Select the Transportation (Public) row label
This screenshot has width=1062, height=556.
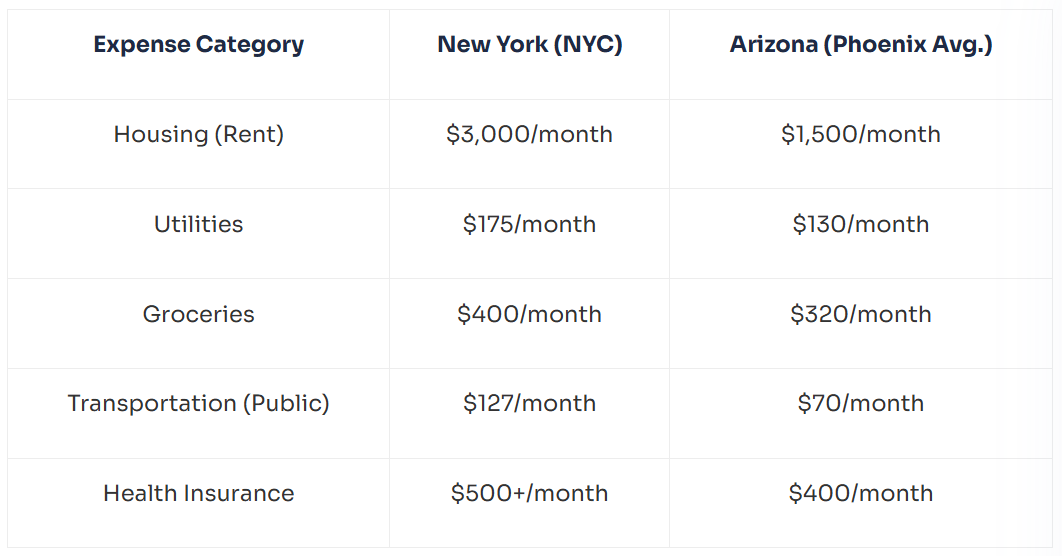pyautogui.click(x=198, y=403)
